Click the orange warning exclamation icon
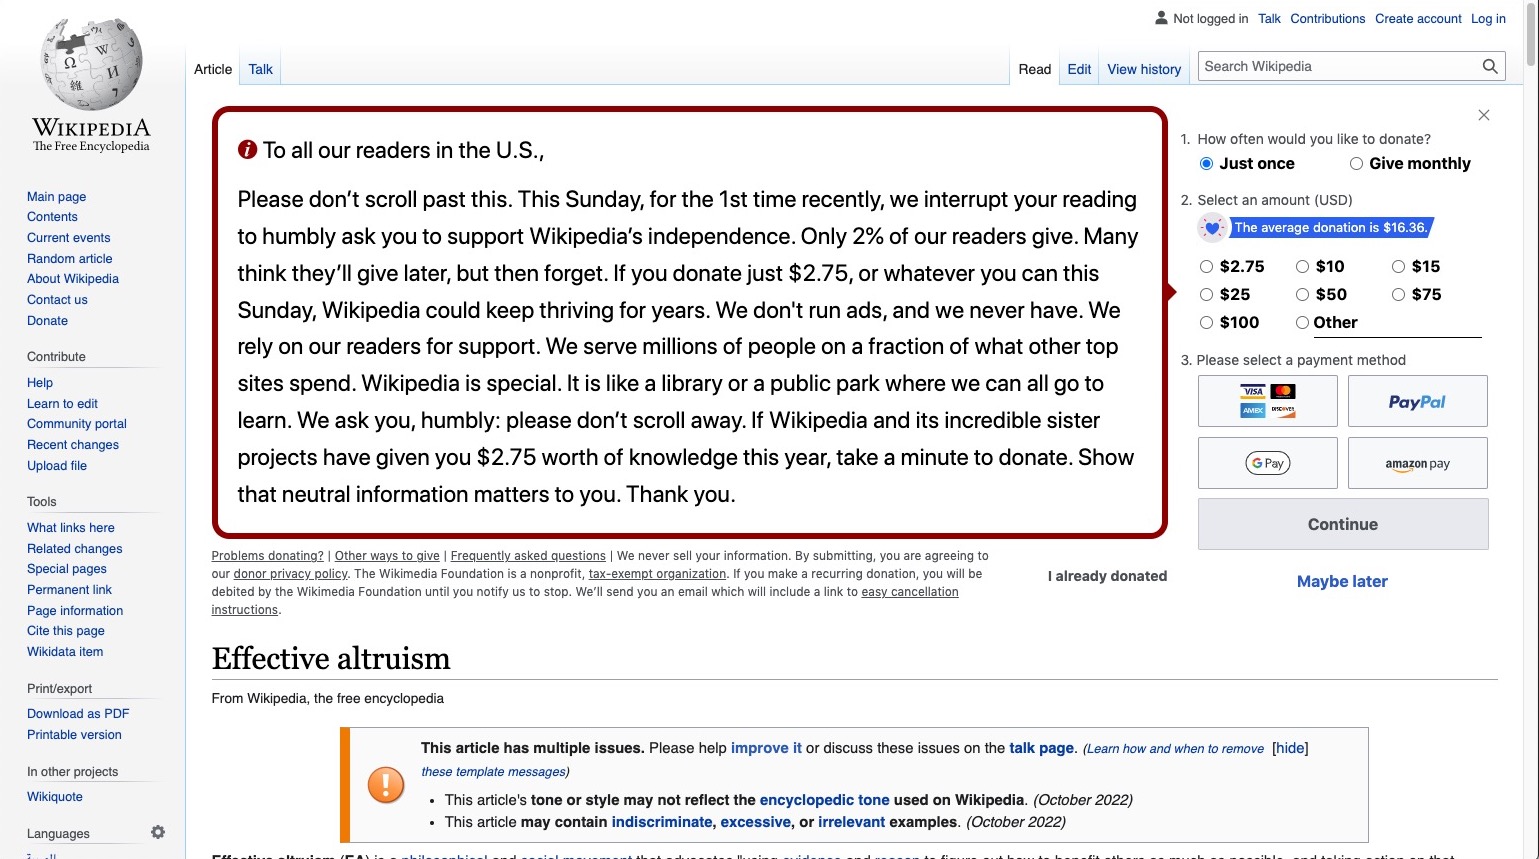 point(386,784)
